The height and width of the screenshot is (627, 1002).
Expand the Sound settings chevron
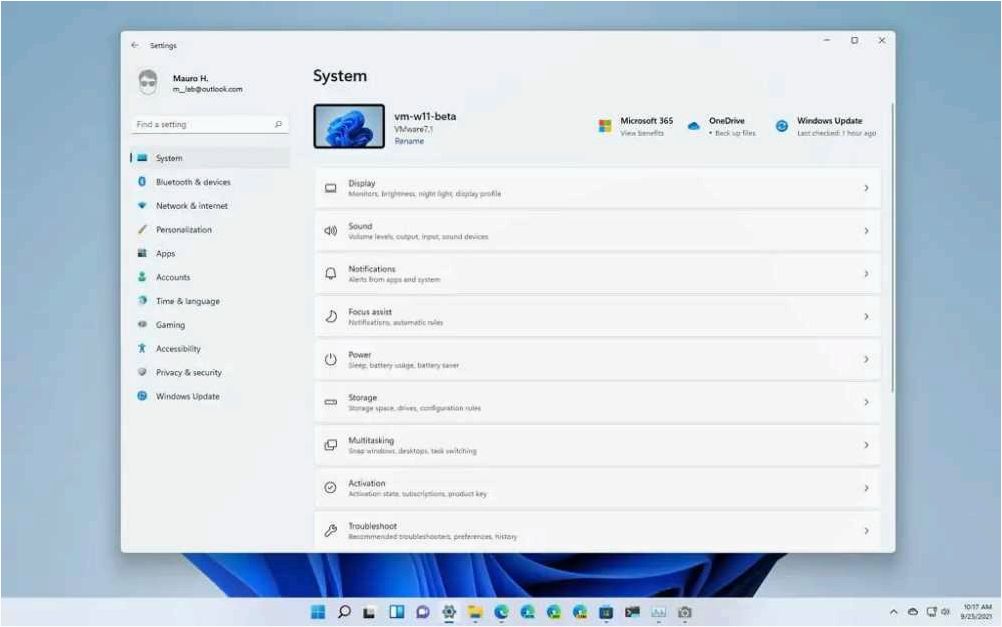[x=866, y=231]
